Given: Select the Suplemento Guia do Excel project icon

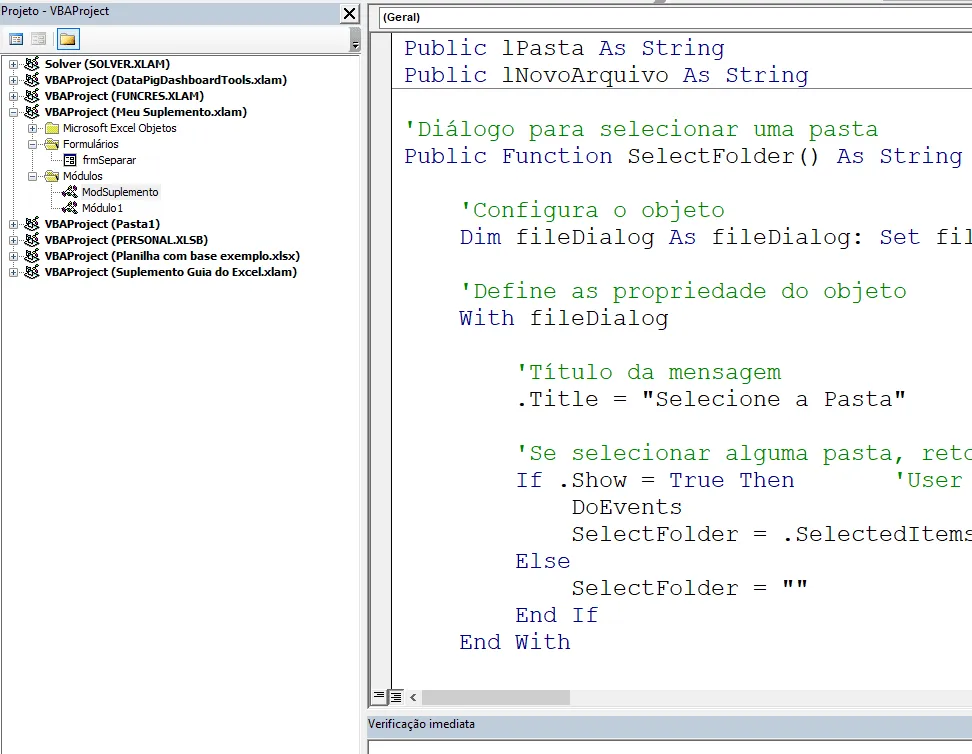Looking at the screenshot, I should click(x=32, y=272).
